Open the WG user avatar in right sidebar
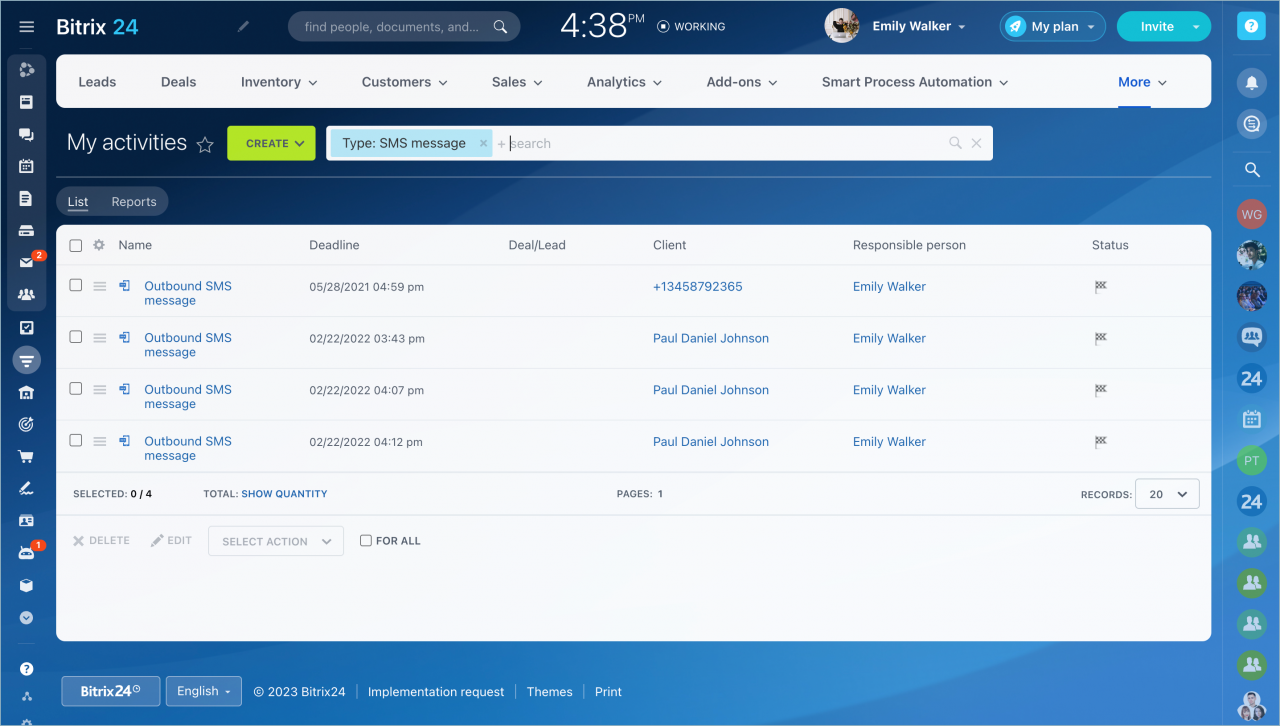The image size is (1280, 726). click(1252, 214)
